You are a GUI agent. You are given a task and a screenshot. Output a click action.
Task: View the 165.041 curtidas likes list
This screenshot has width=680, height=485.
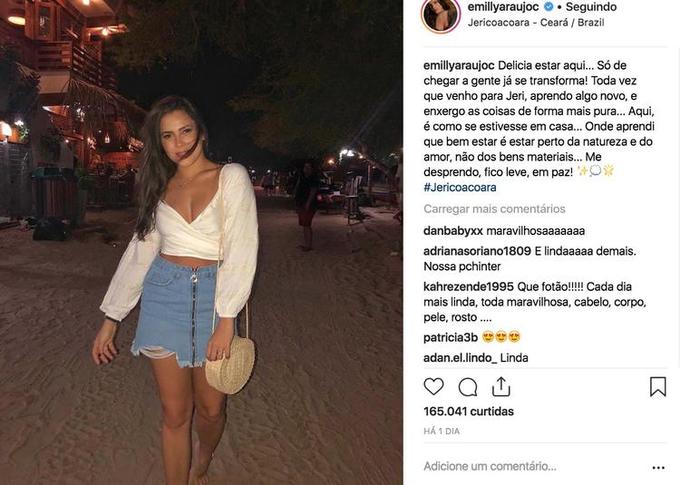(468, 411)
